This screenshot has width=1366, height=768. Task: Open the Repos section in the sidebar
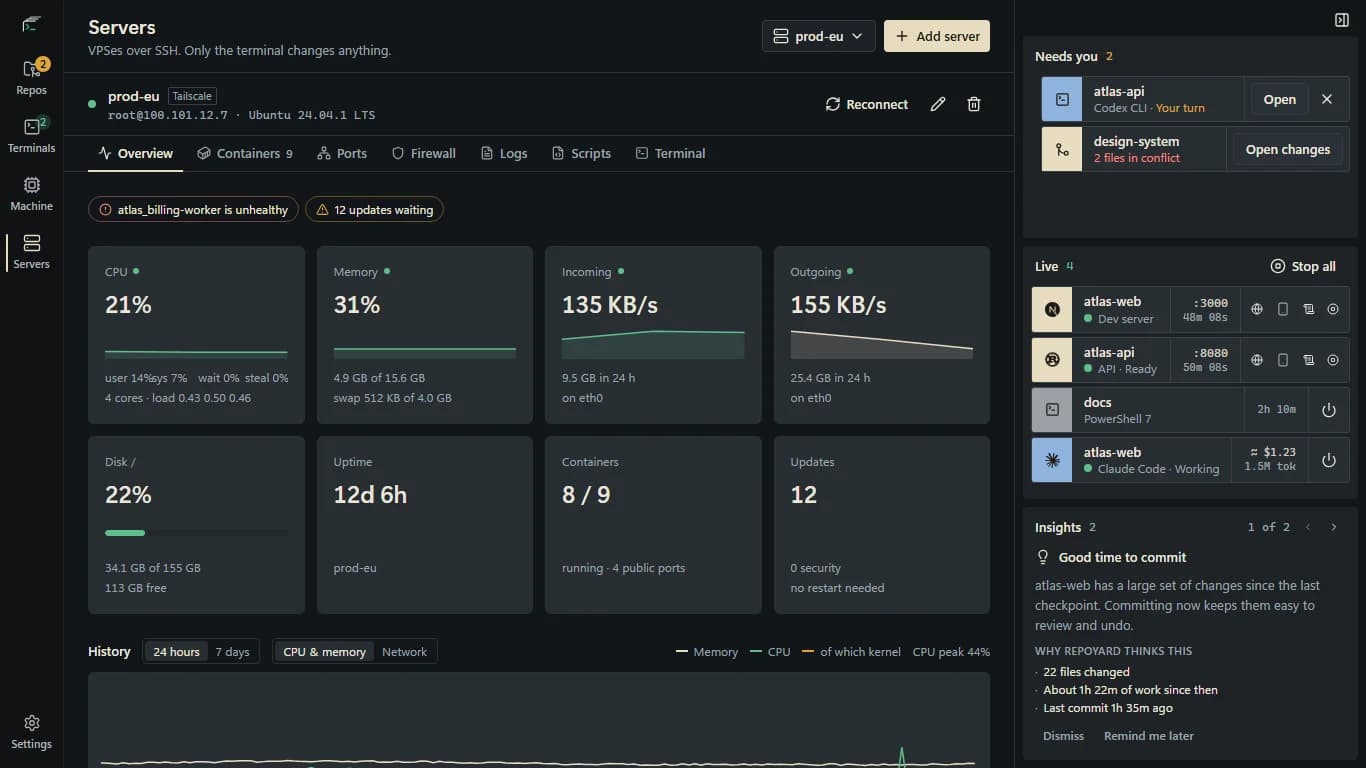pyautogui.click(x=31, y=78)
